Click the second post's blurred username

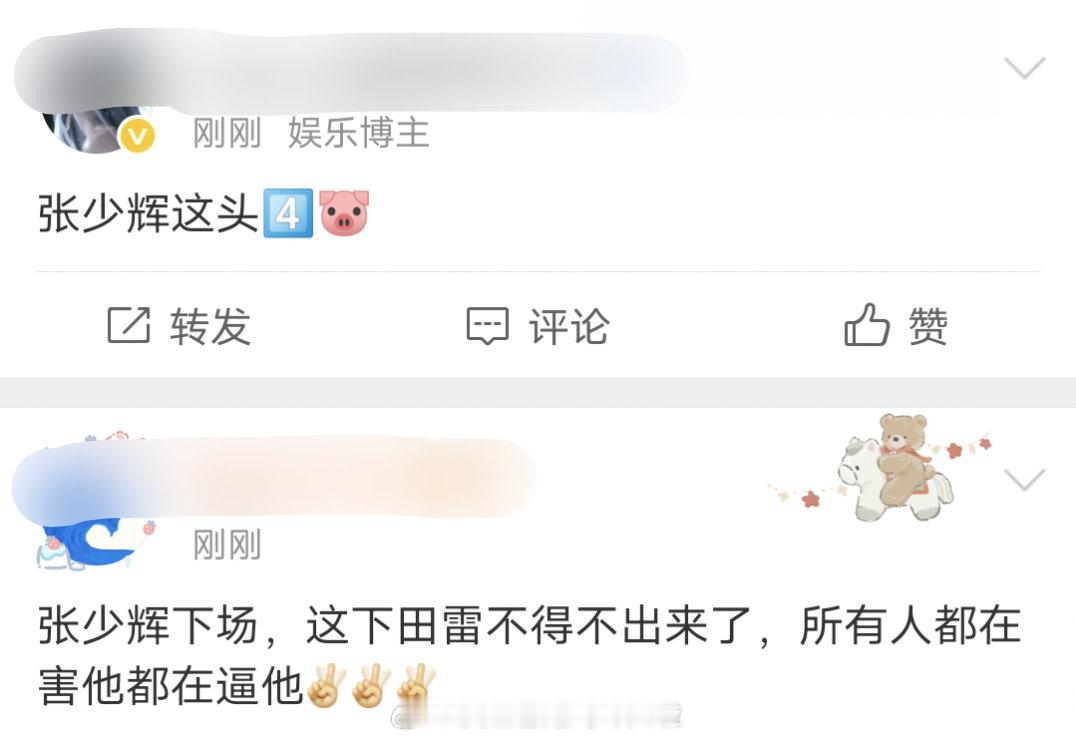pyautogui.click(x=274, y=477)
